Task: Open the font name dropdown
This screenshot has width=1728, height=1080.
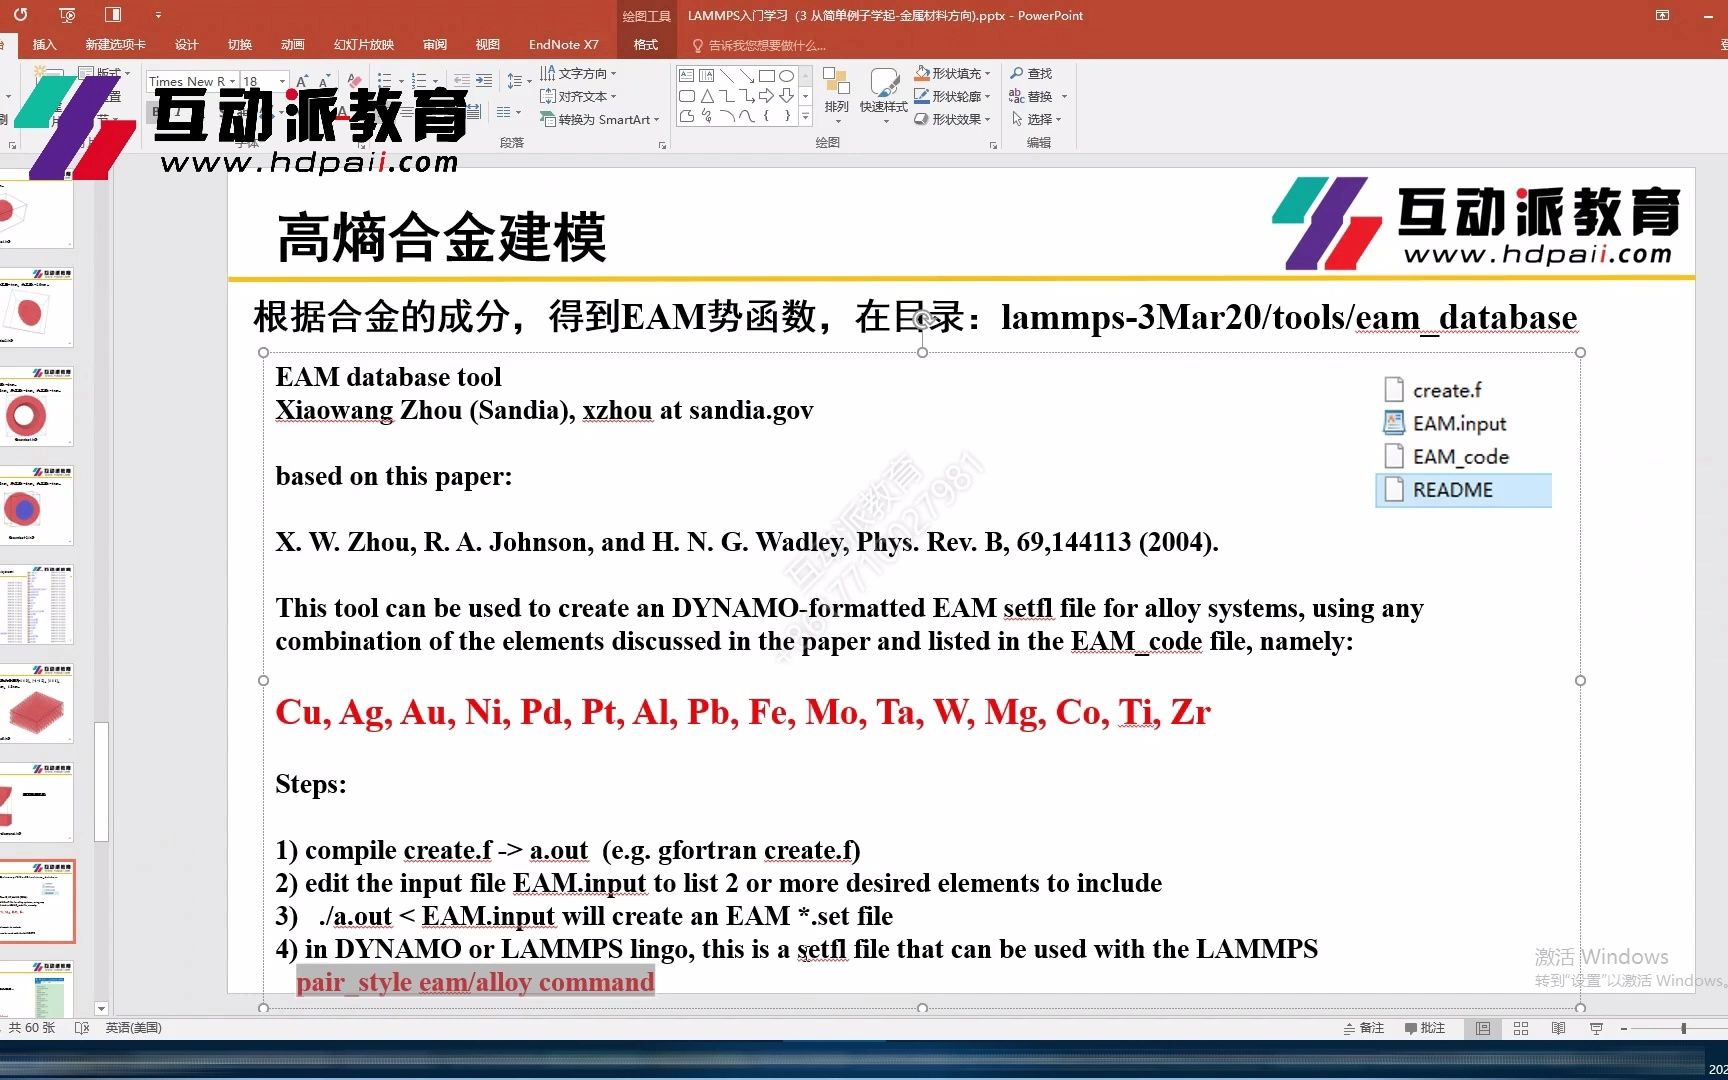Action: 232,80
